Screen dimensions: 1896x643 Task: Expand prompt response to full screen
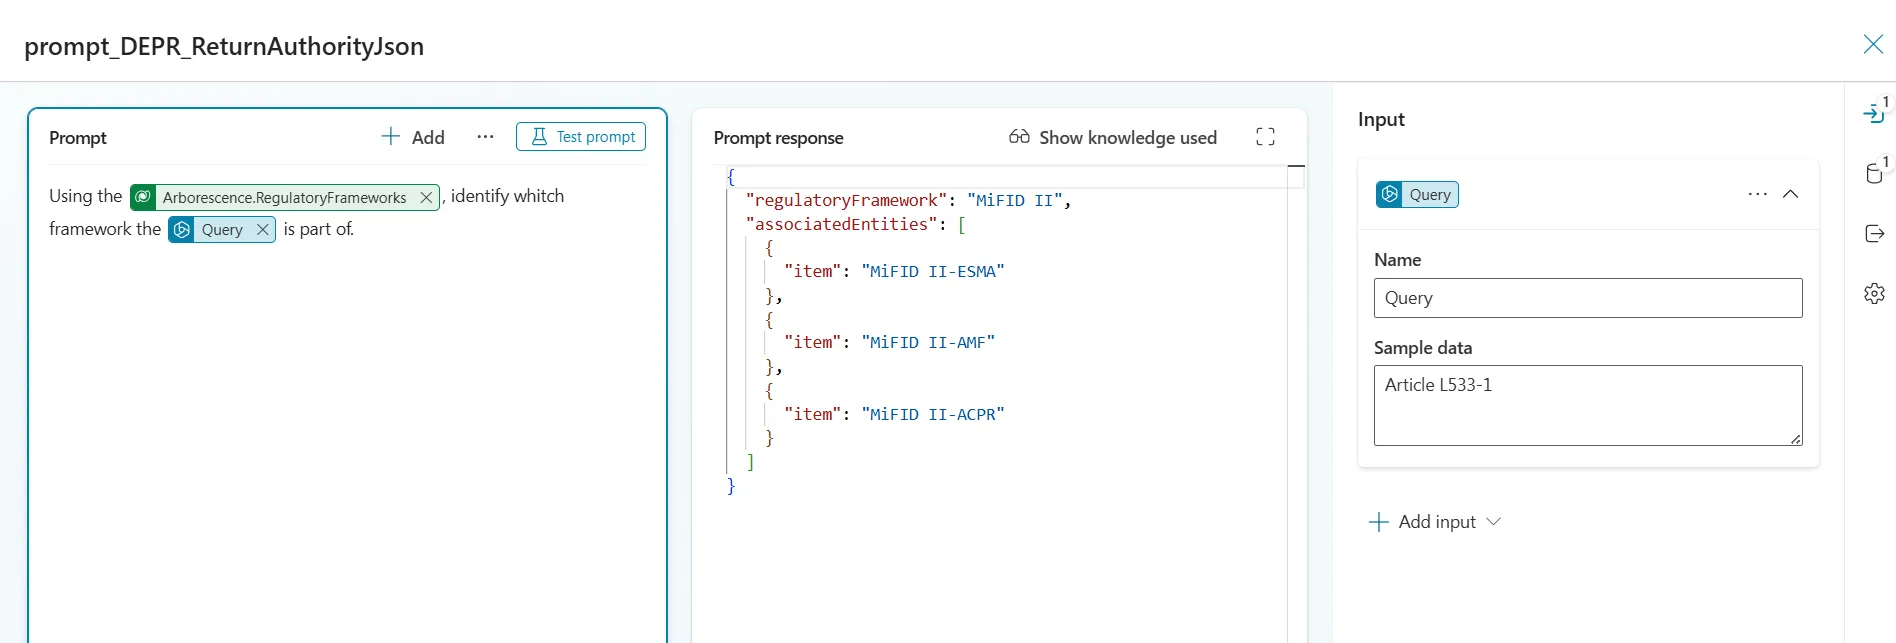click(x=1265, y=137)
